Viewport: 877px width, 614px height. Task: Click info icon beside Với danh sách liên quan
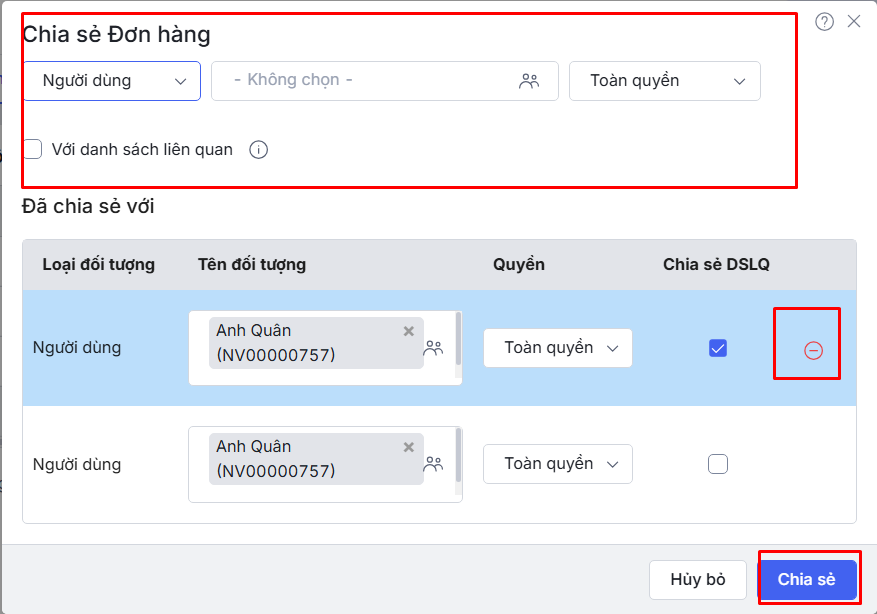point(258,150)
